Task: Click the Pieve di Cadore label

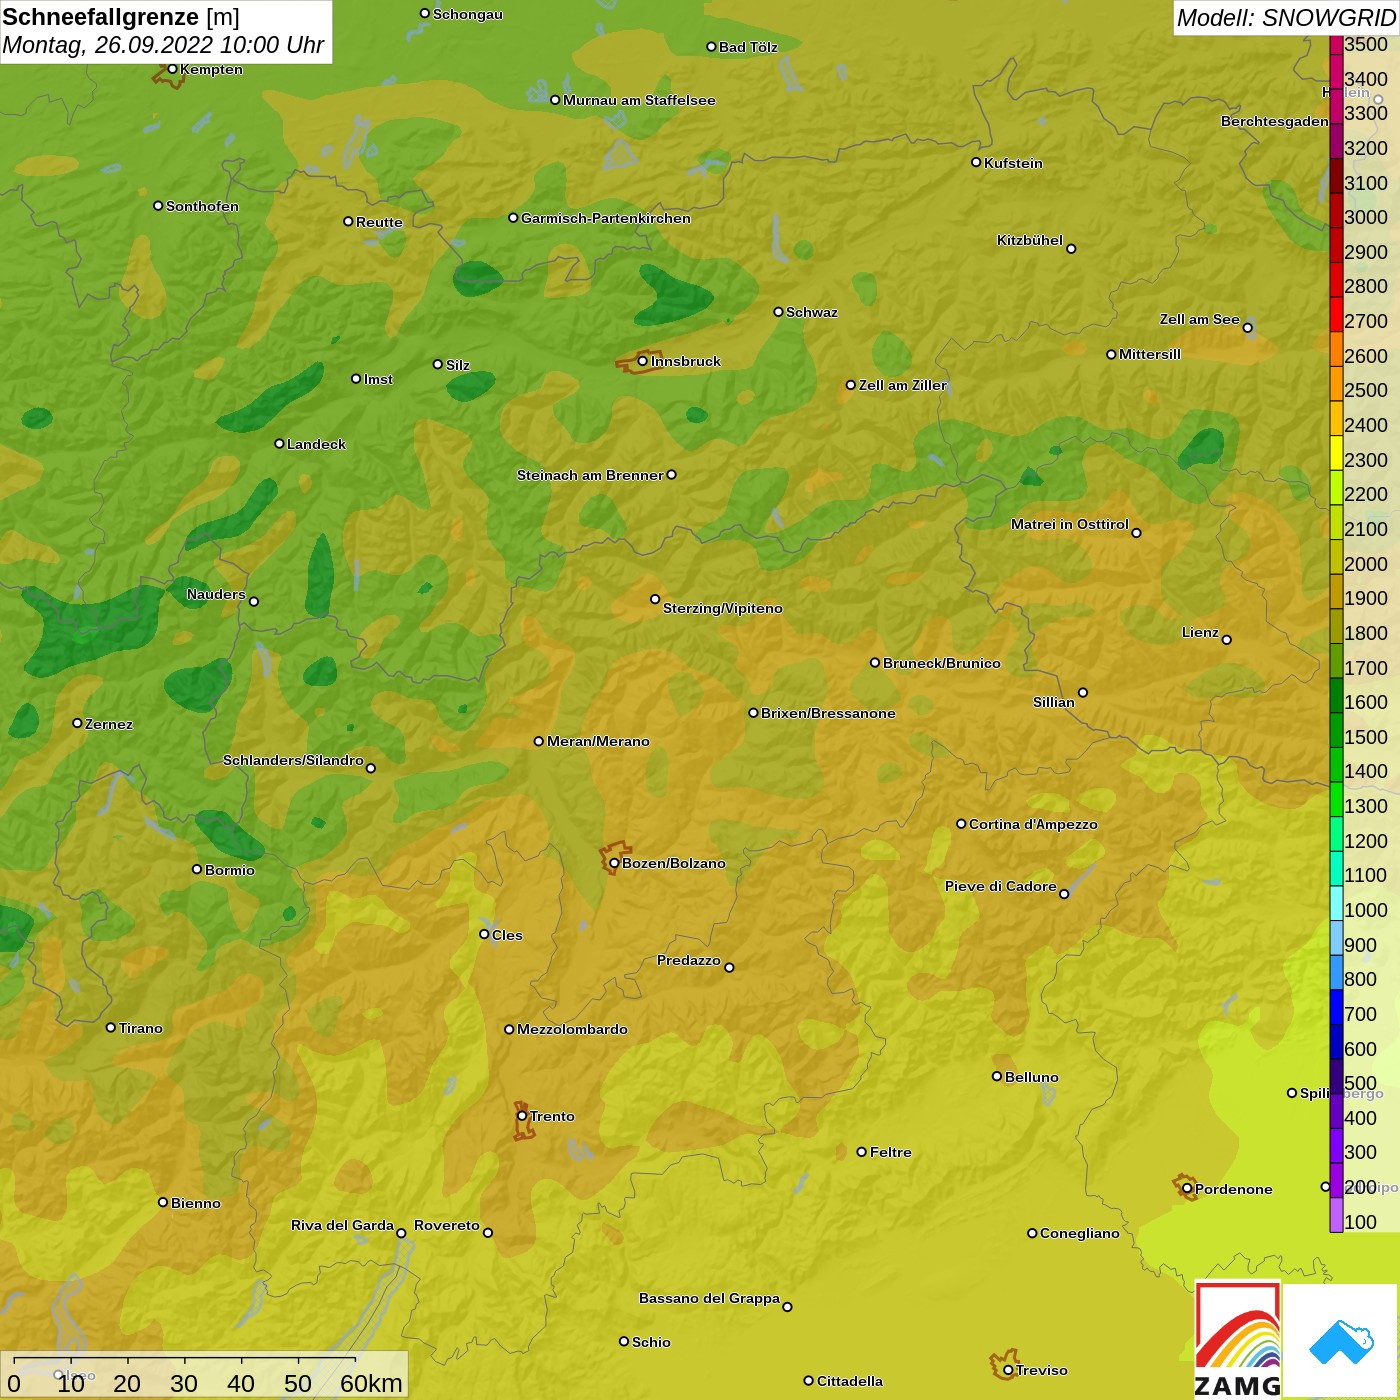Action: [x=1001, y=886]
